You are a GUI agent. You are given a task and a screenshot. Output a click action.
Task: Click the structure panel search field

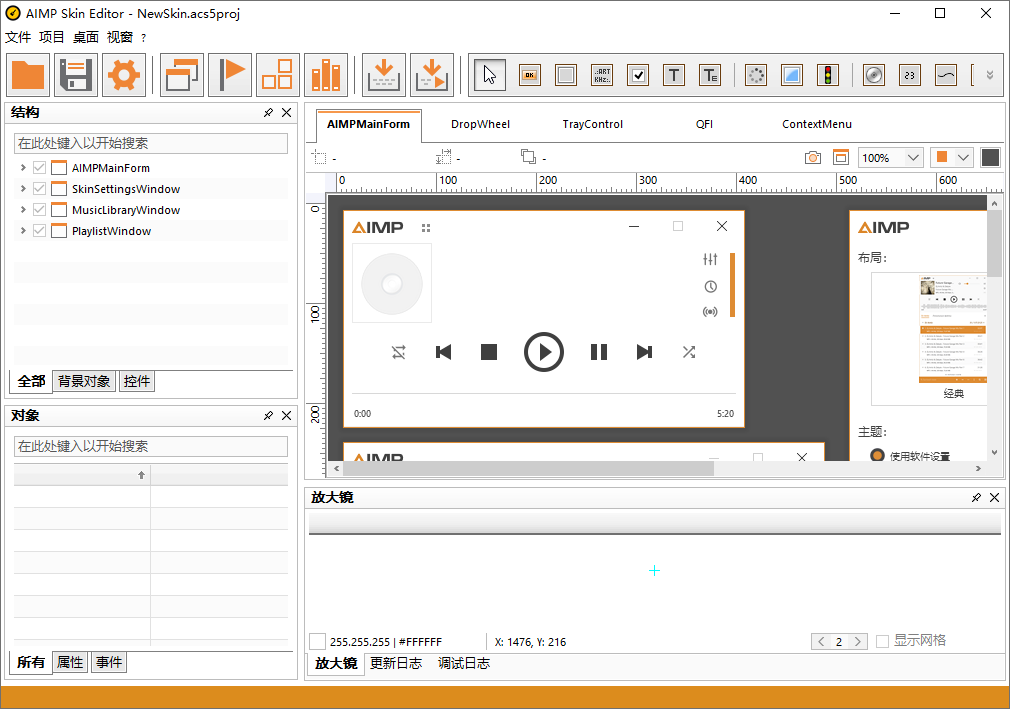coord(150,142)
